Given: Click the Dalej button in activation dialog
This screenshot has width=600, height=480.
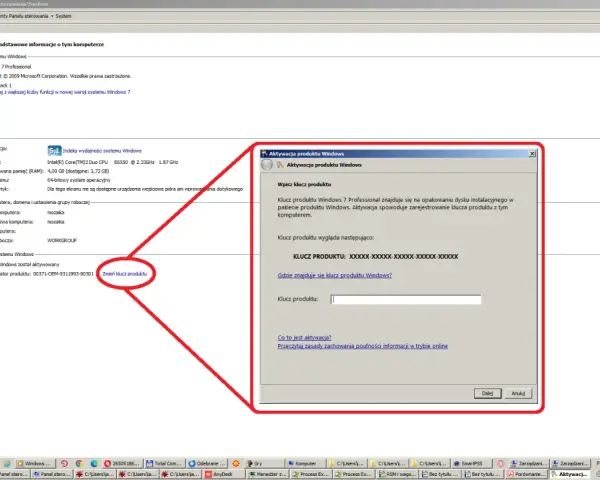Looking at the screenshot, I should coord(488,393).
